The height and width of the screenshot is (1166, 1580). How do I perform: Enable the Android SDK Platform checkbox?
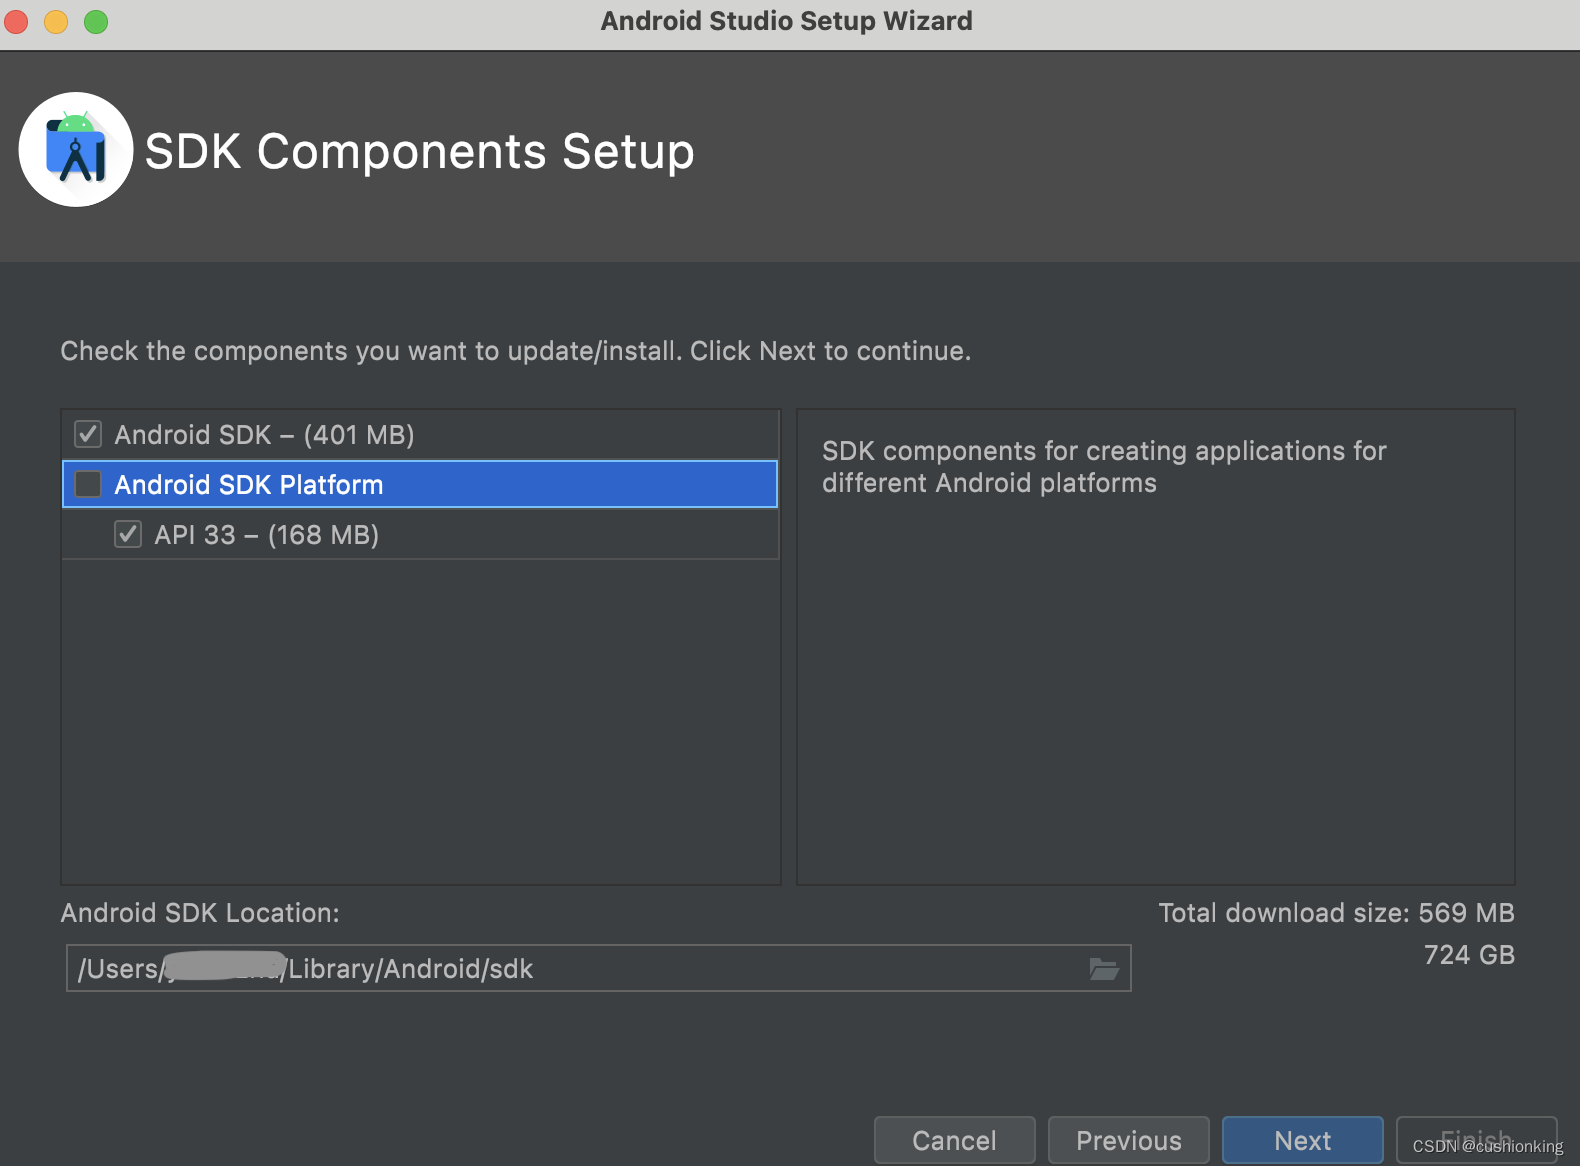click(x=88, y=484)
